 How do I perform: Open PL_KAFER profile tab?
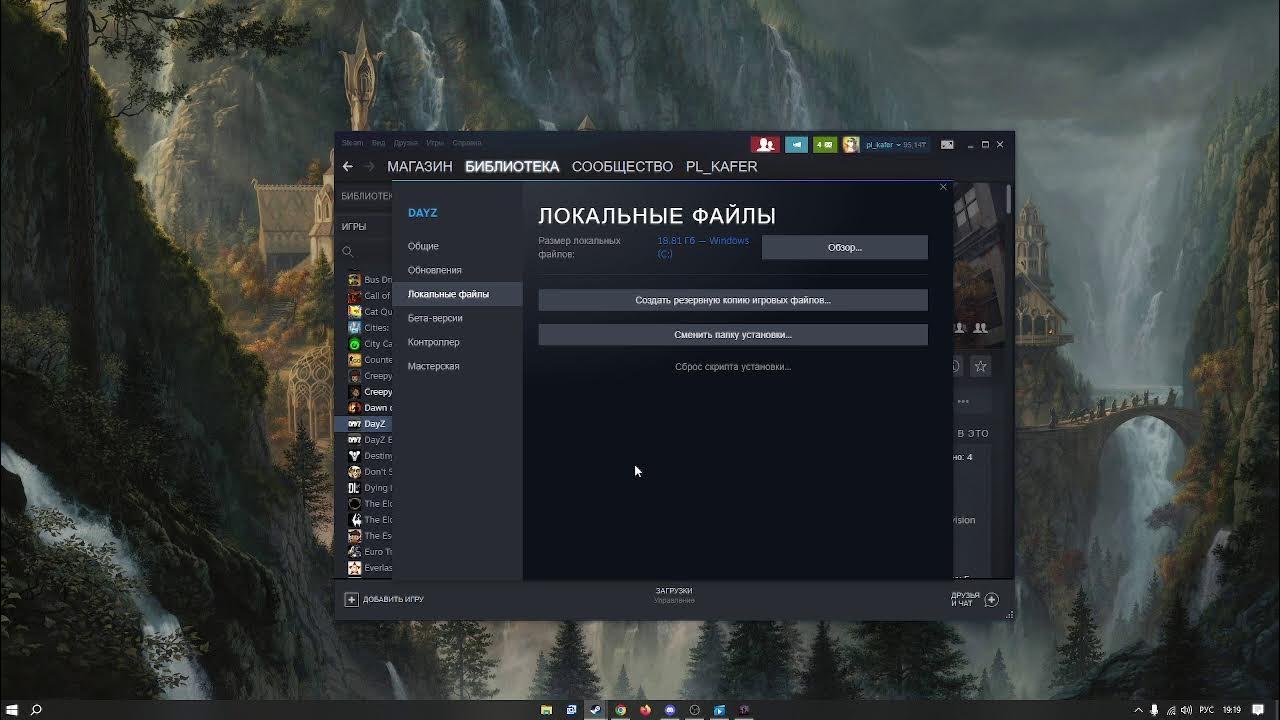(721, 167)
